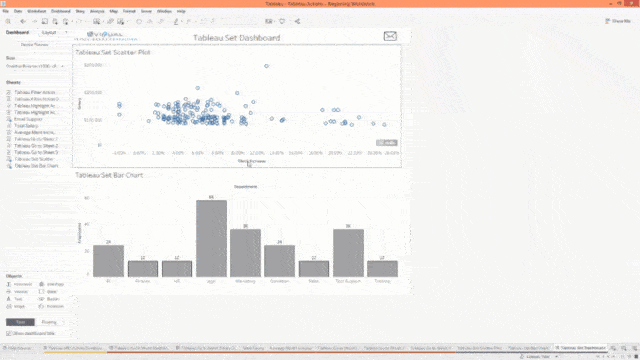
Task: Click new story icon in bottom tab bar
Action: [634, 348]
